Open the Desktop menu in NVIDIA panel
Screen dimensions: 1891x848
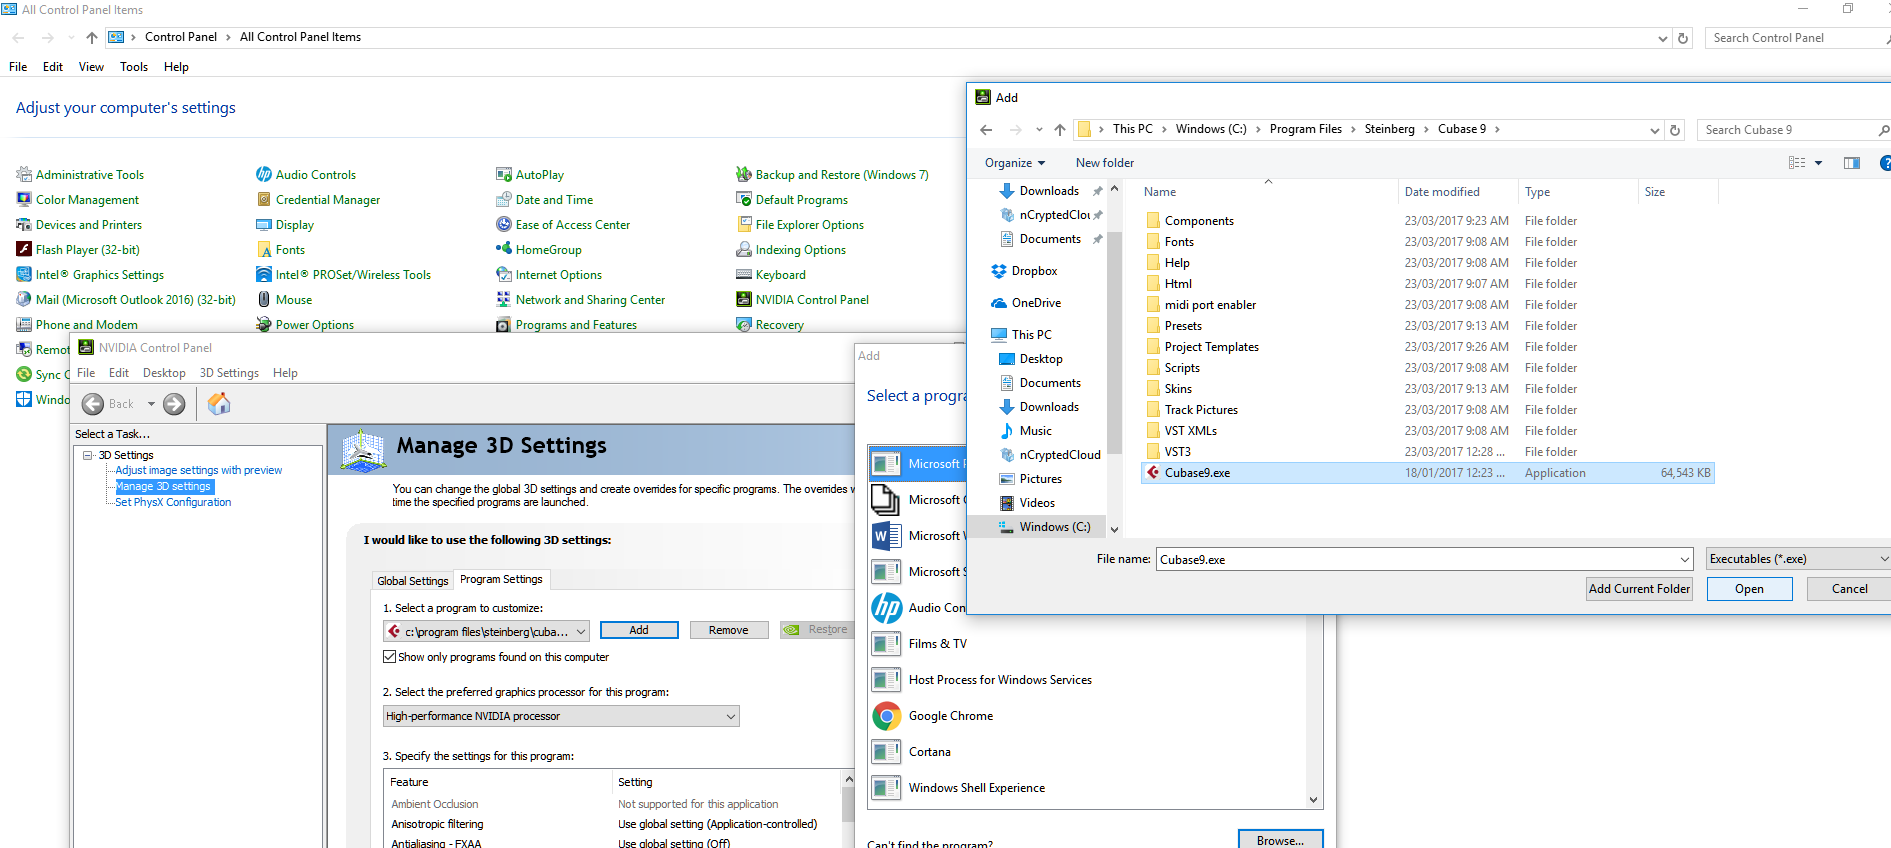tap(164, 373)
